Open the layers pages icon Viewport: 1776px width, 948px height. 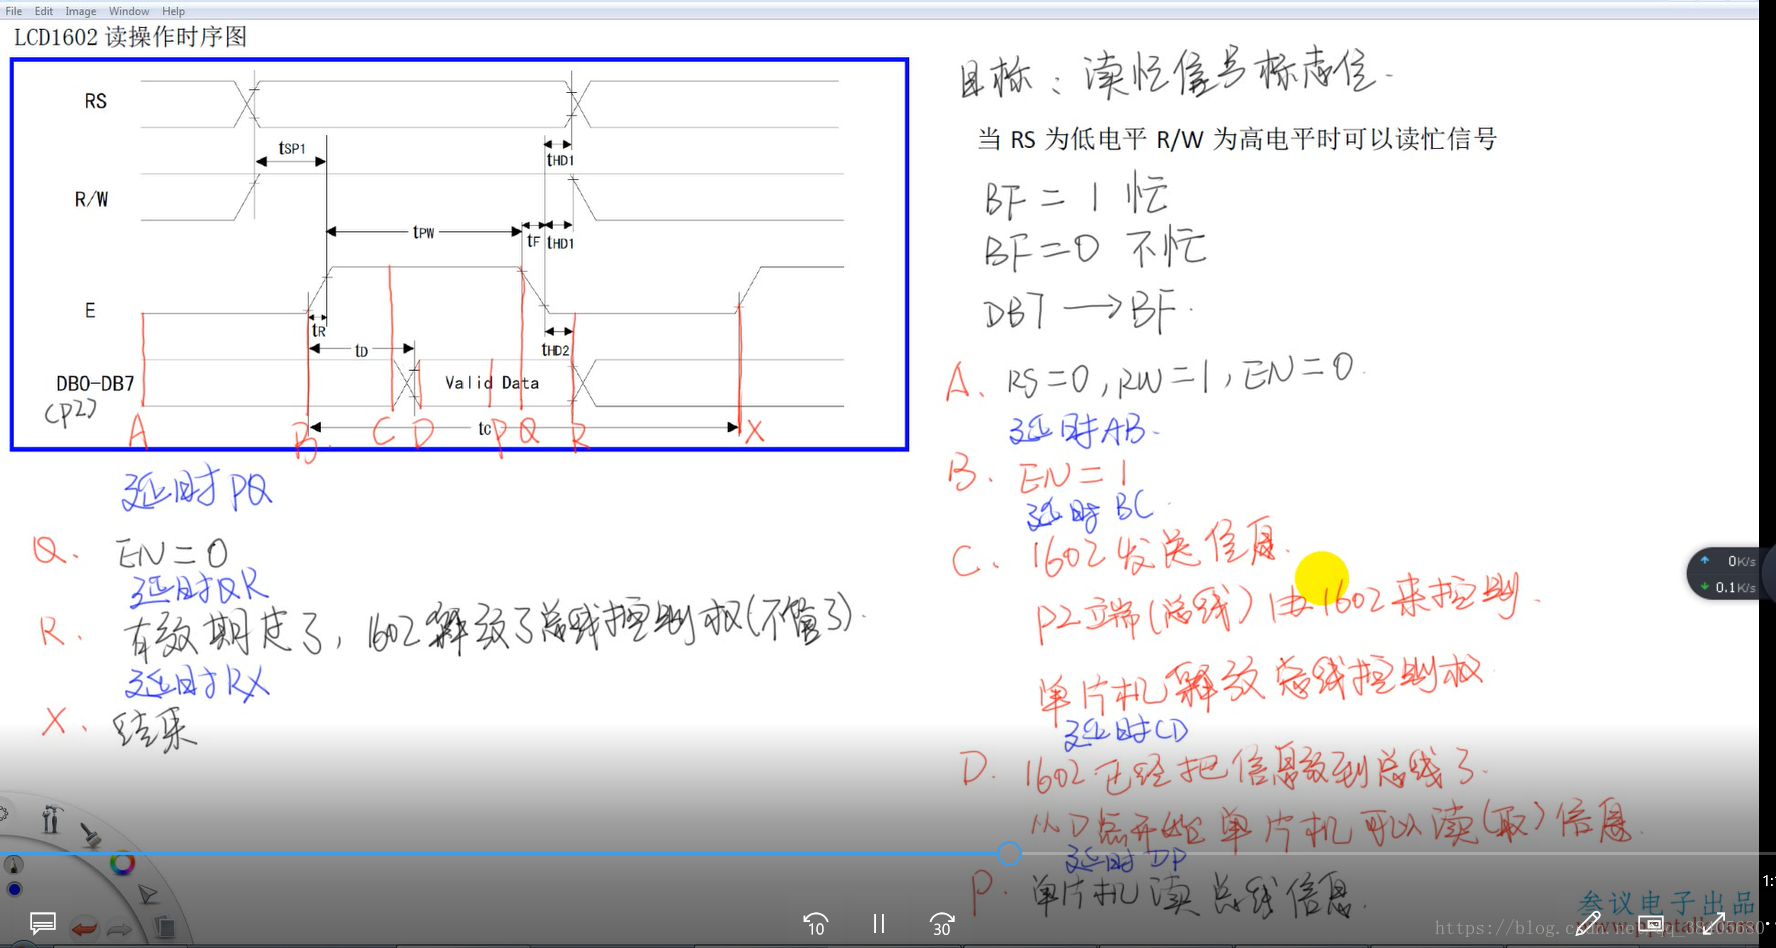click(x=165, y=927)
